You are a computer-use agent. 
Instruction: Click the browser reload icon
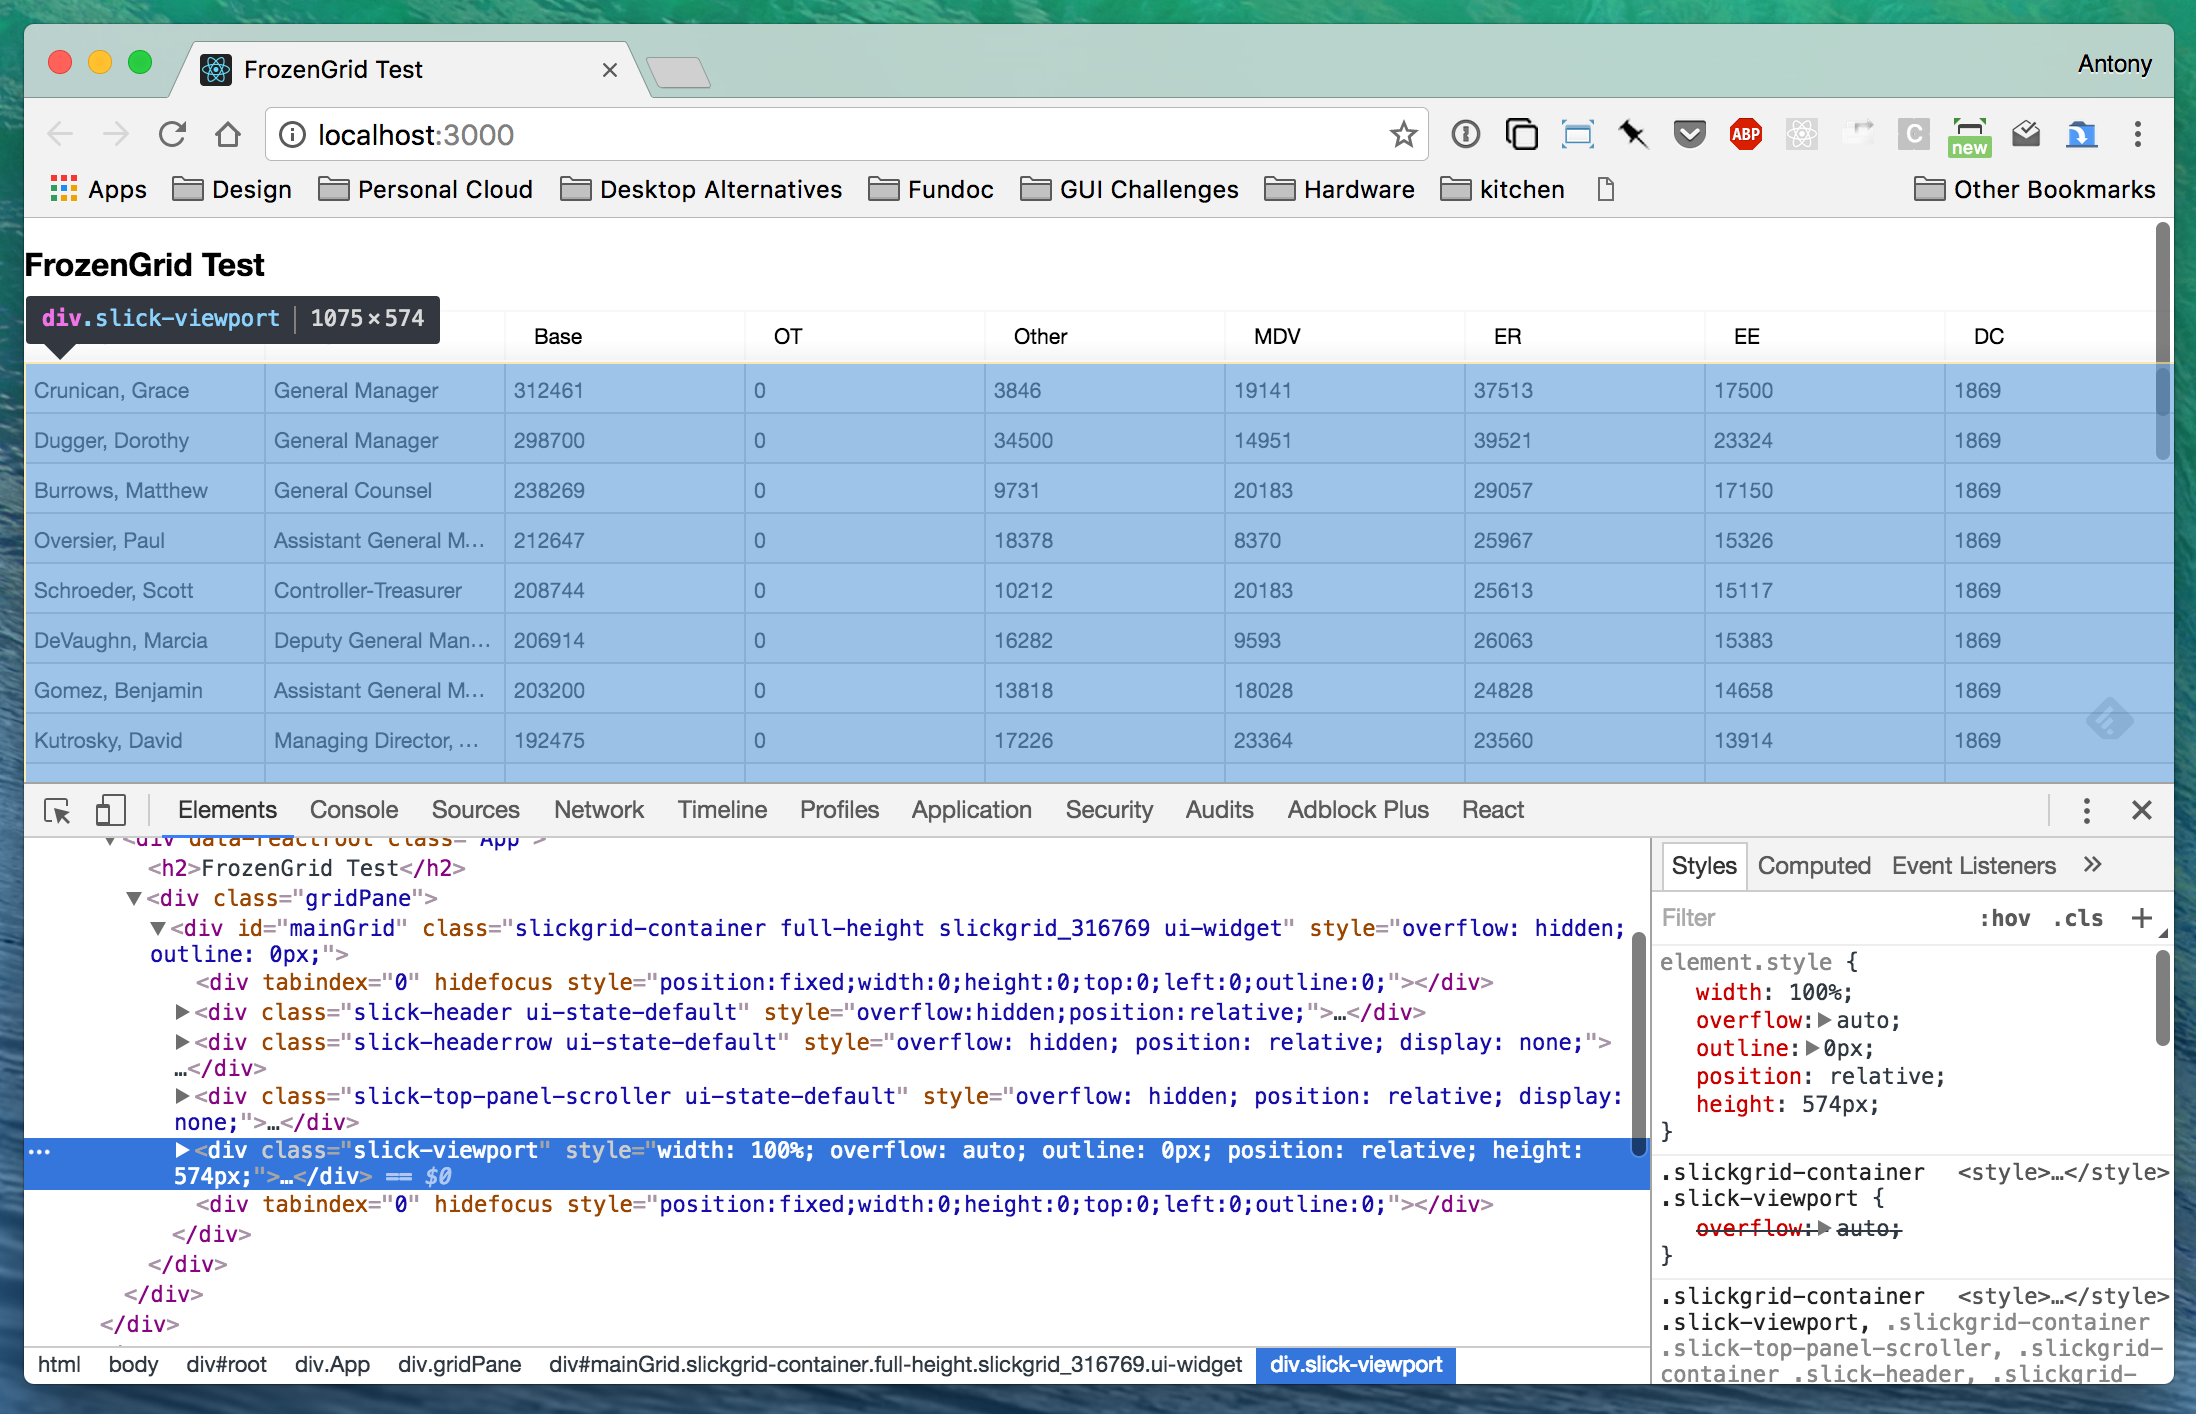(172, 134)
